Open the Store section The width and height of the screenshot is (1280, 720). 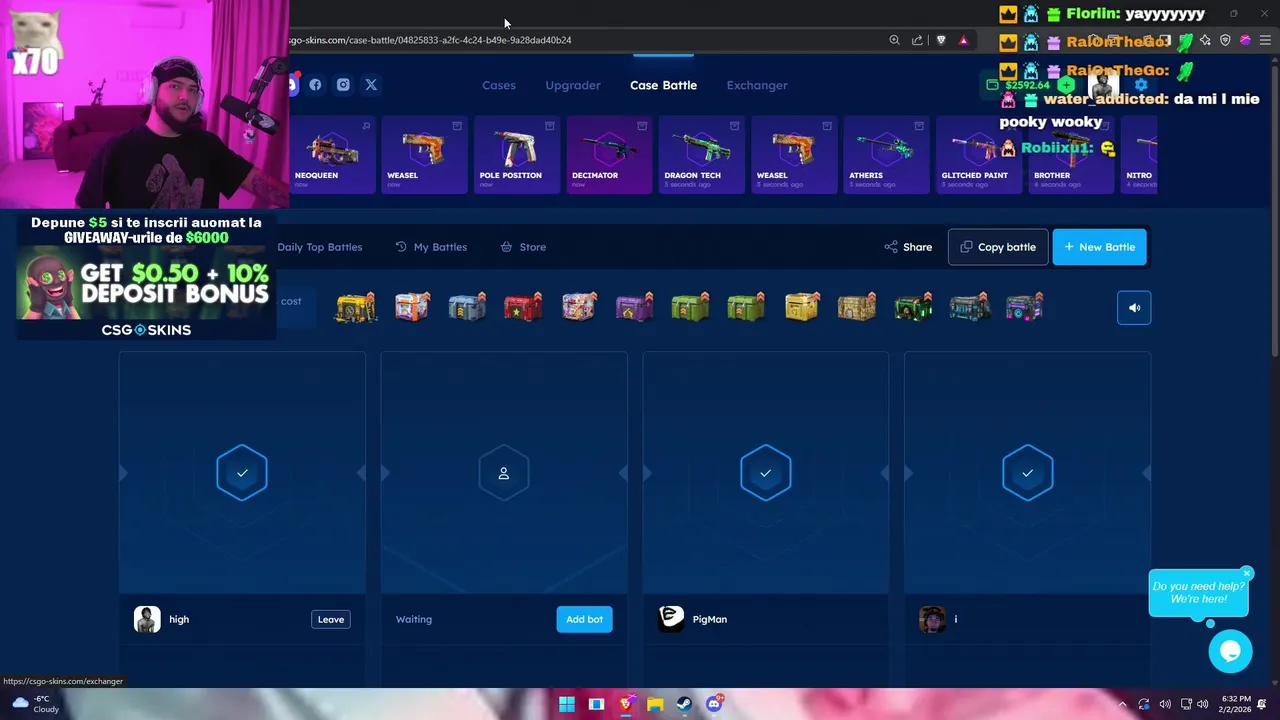tap(523, 247)
